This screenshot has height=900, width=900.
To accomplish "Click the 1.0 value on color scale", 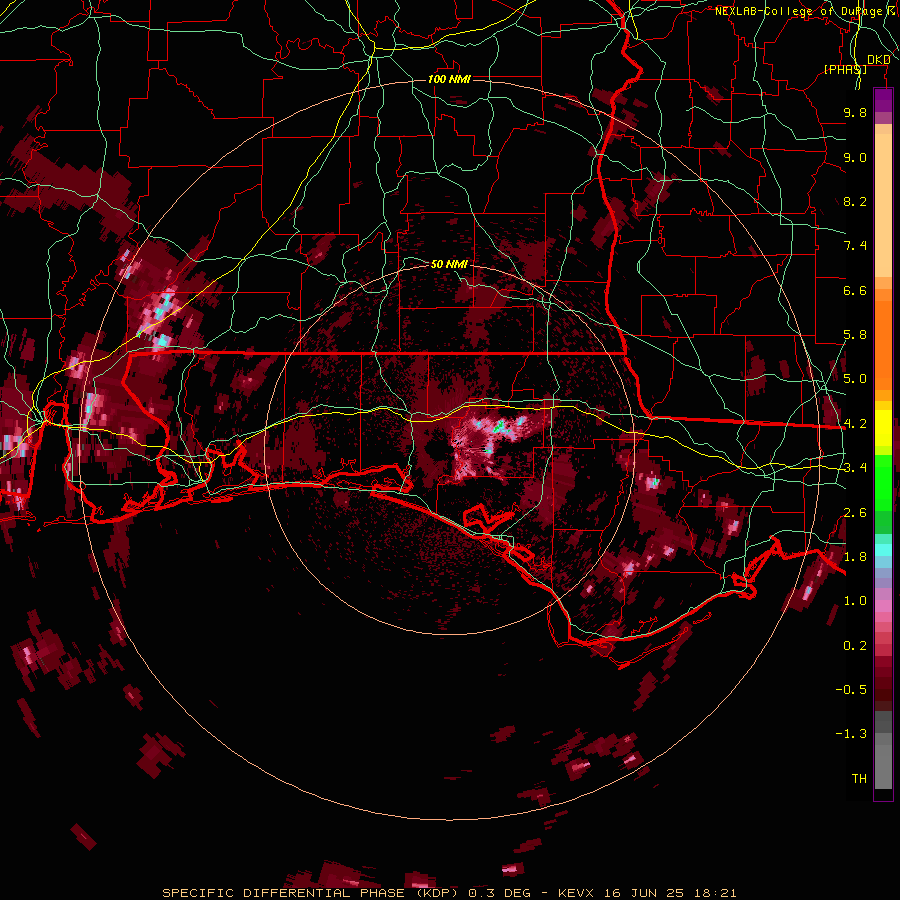I will (x=855, y=601).
